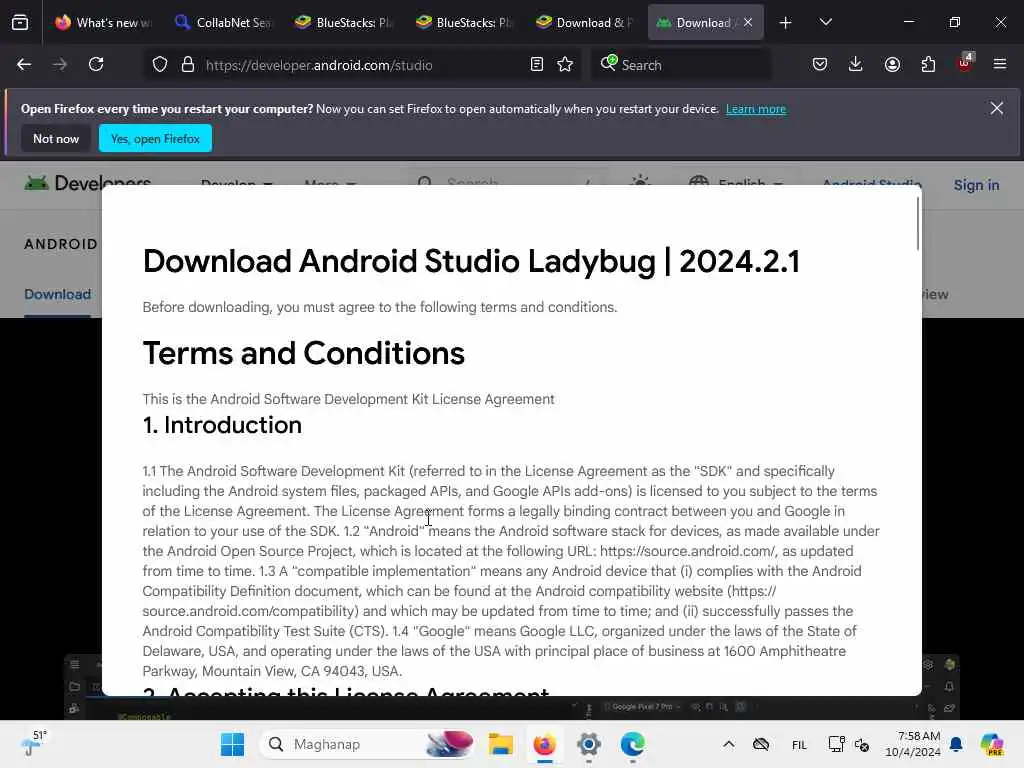Open a new browser tab
Image resolution: width=1024 pixels, height=768 pixels.
[786, 23]
